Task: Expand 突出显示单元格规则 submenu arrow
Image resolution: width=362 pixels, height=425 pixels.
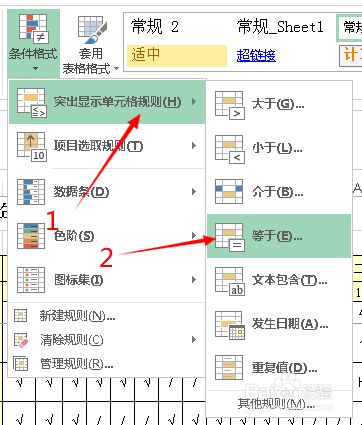Action: [x=194, y=102]
